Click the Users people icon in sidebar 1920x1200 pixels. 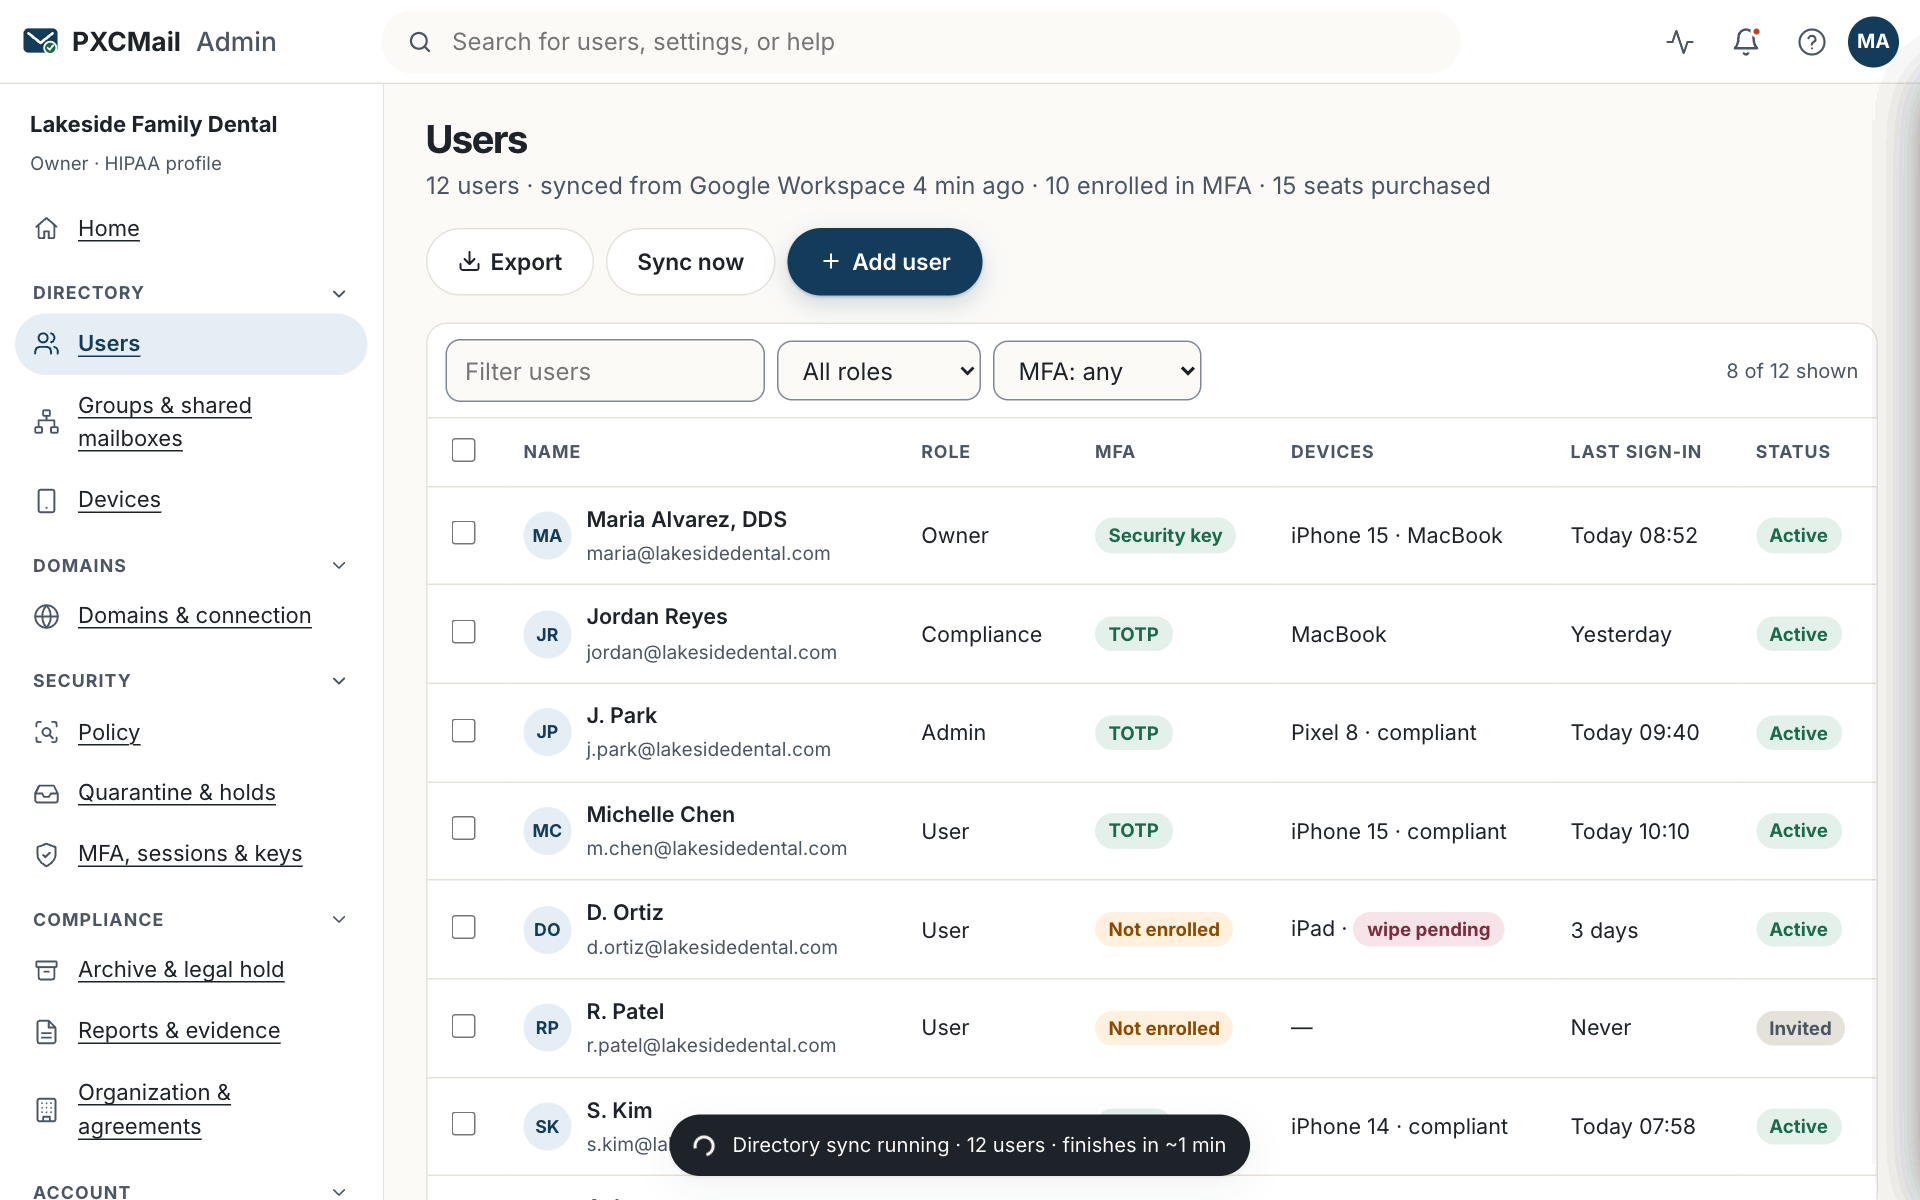(46, 344)
